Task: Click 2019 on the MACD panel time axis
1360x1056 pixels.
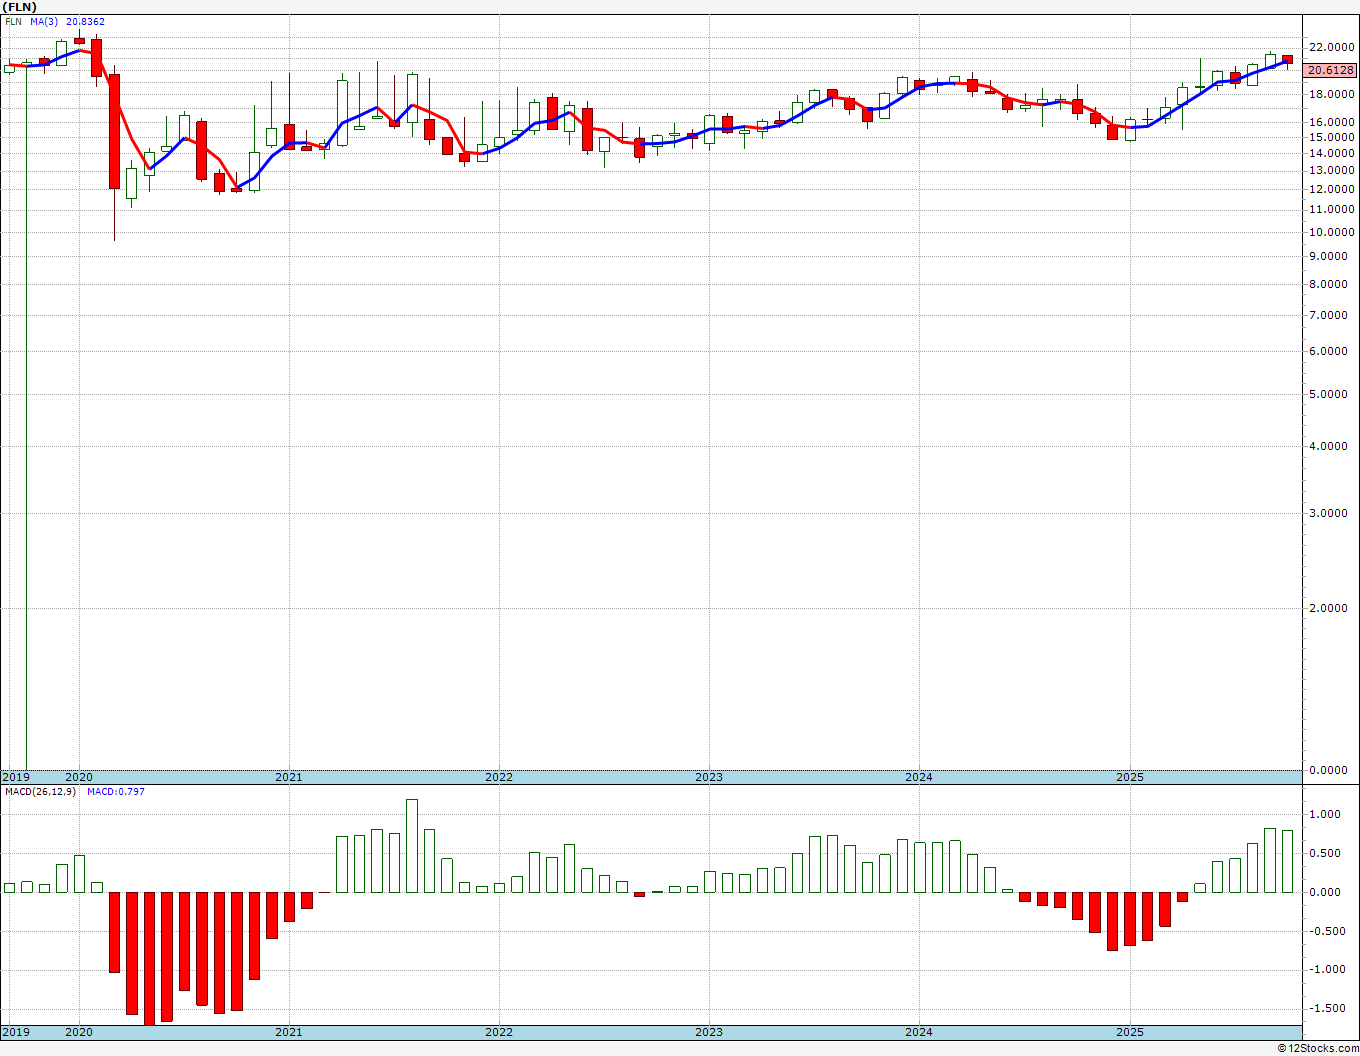Action: click(x=16, y=1032)
